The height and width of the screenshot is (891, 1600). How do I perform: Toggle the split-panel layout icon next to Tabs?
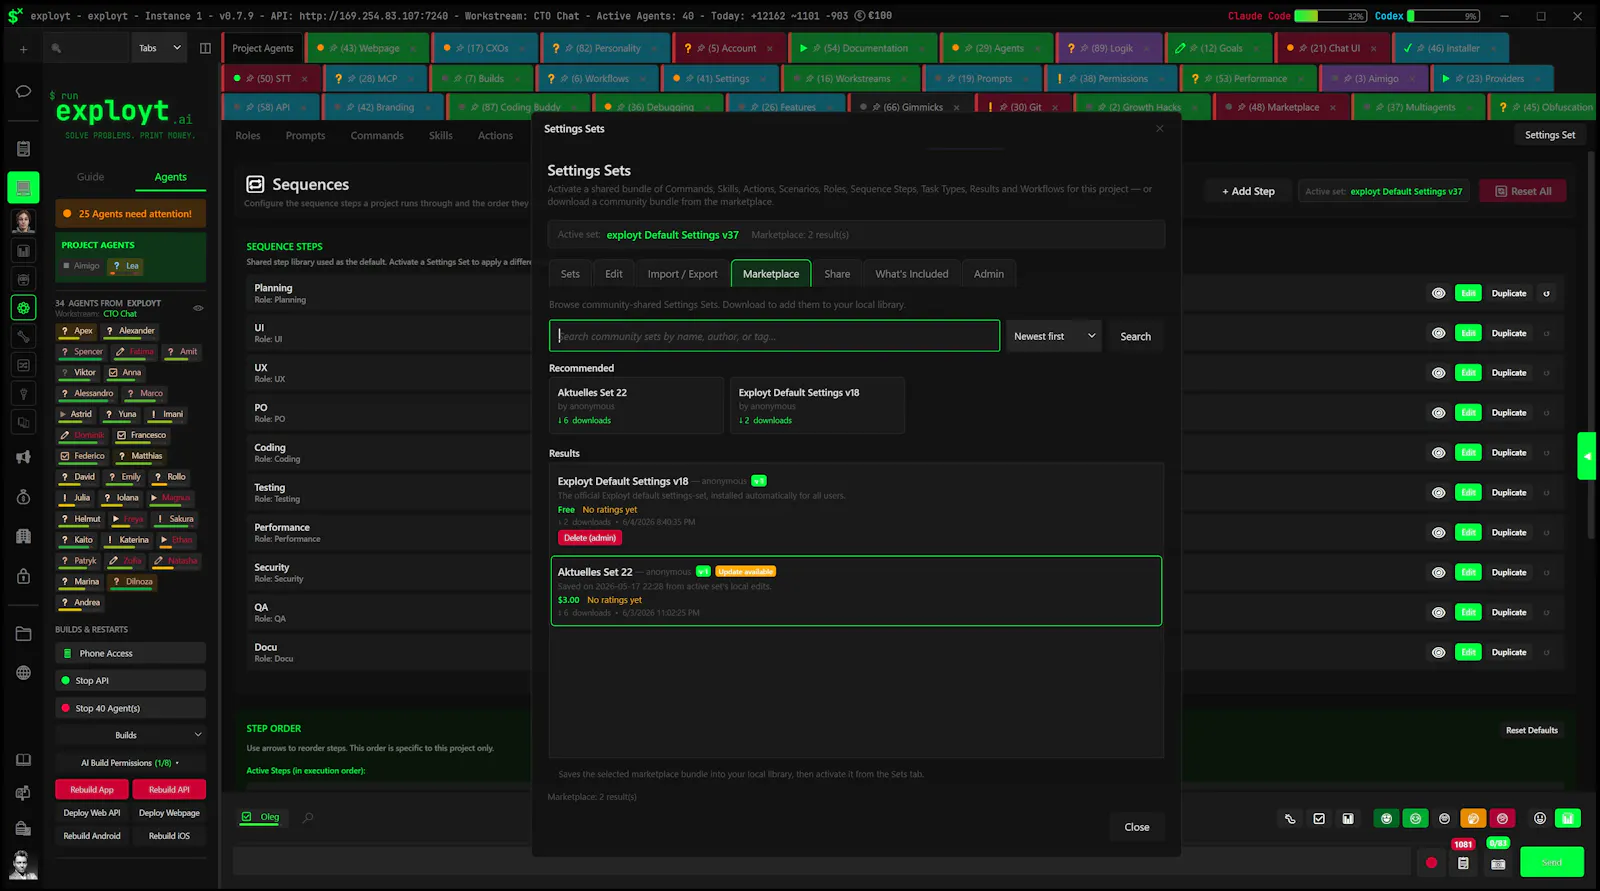pyautogui.click(x=205, y=48)
